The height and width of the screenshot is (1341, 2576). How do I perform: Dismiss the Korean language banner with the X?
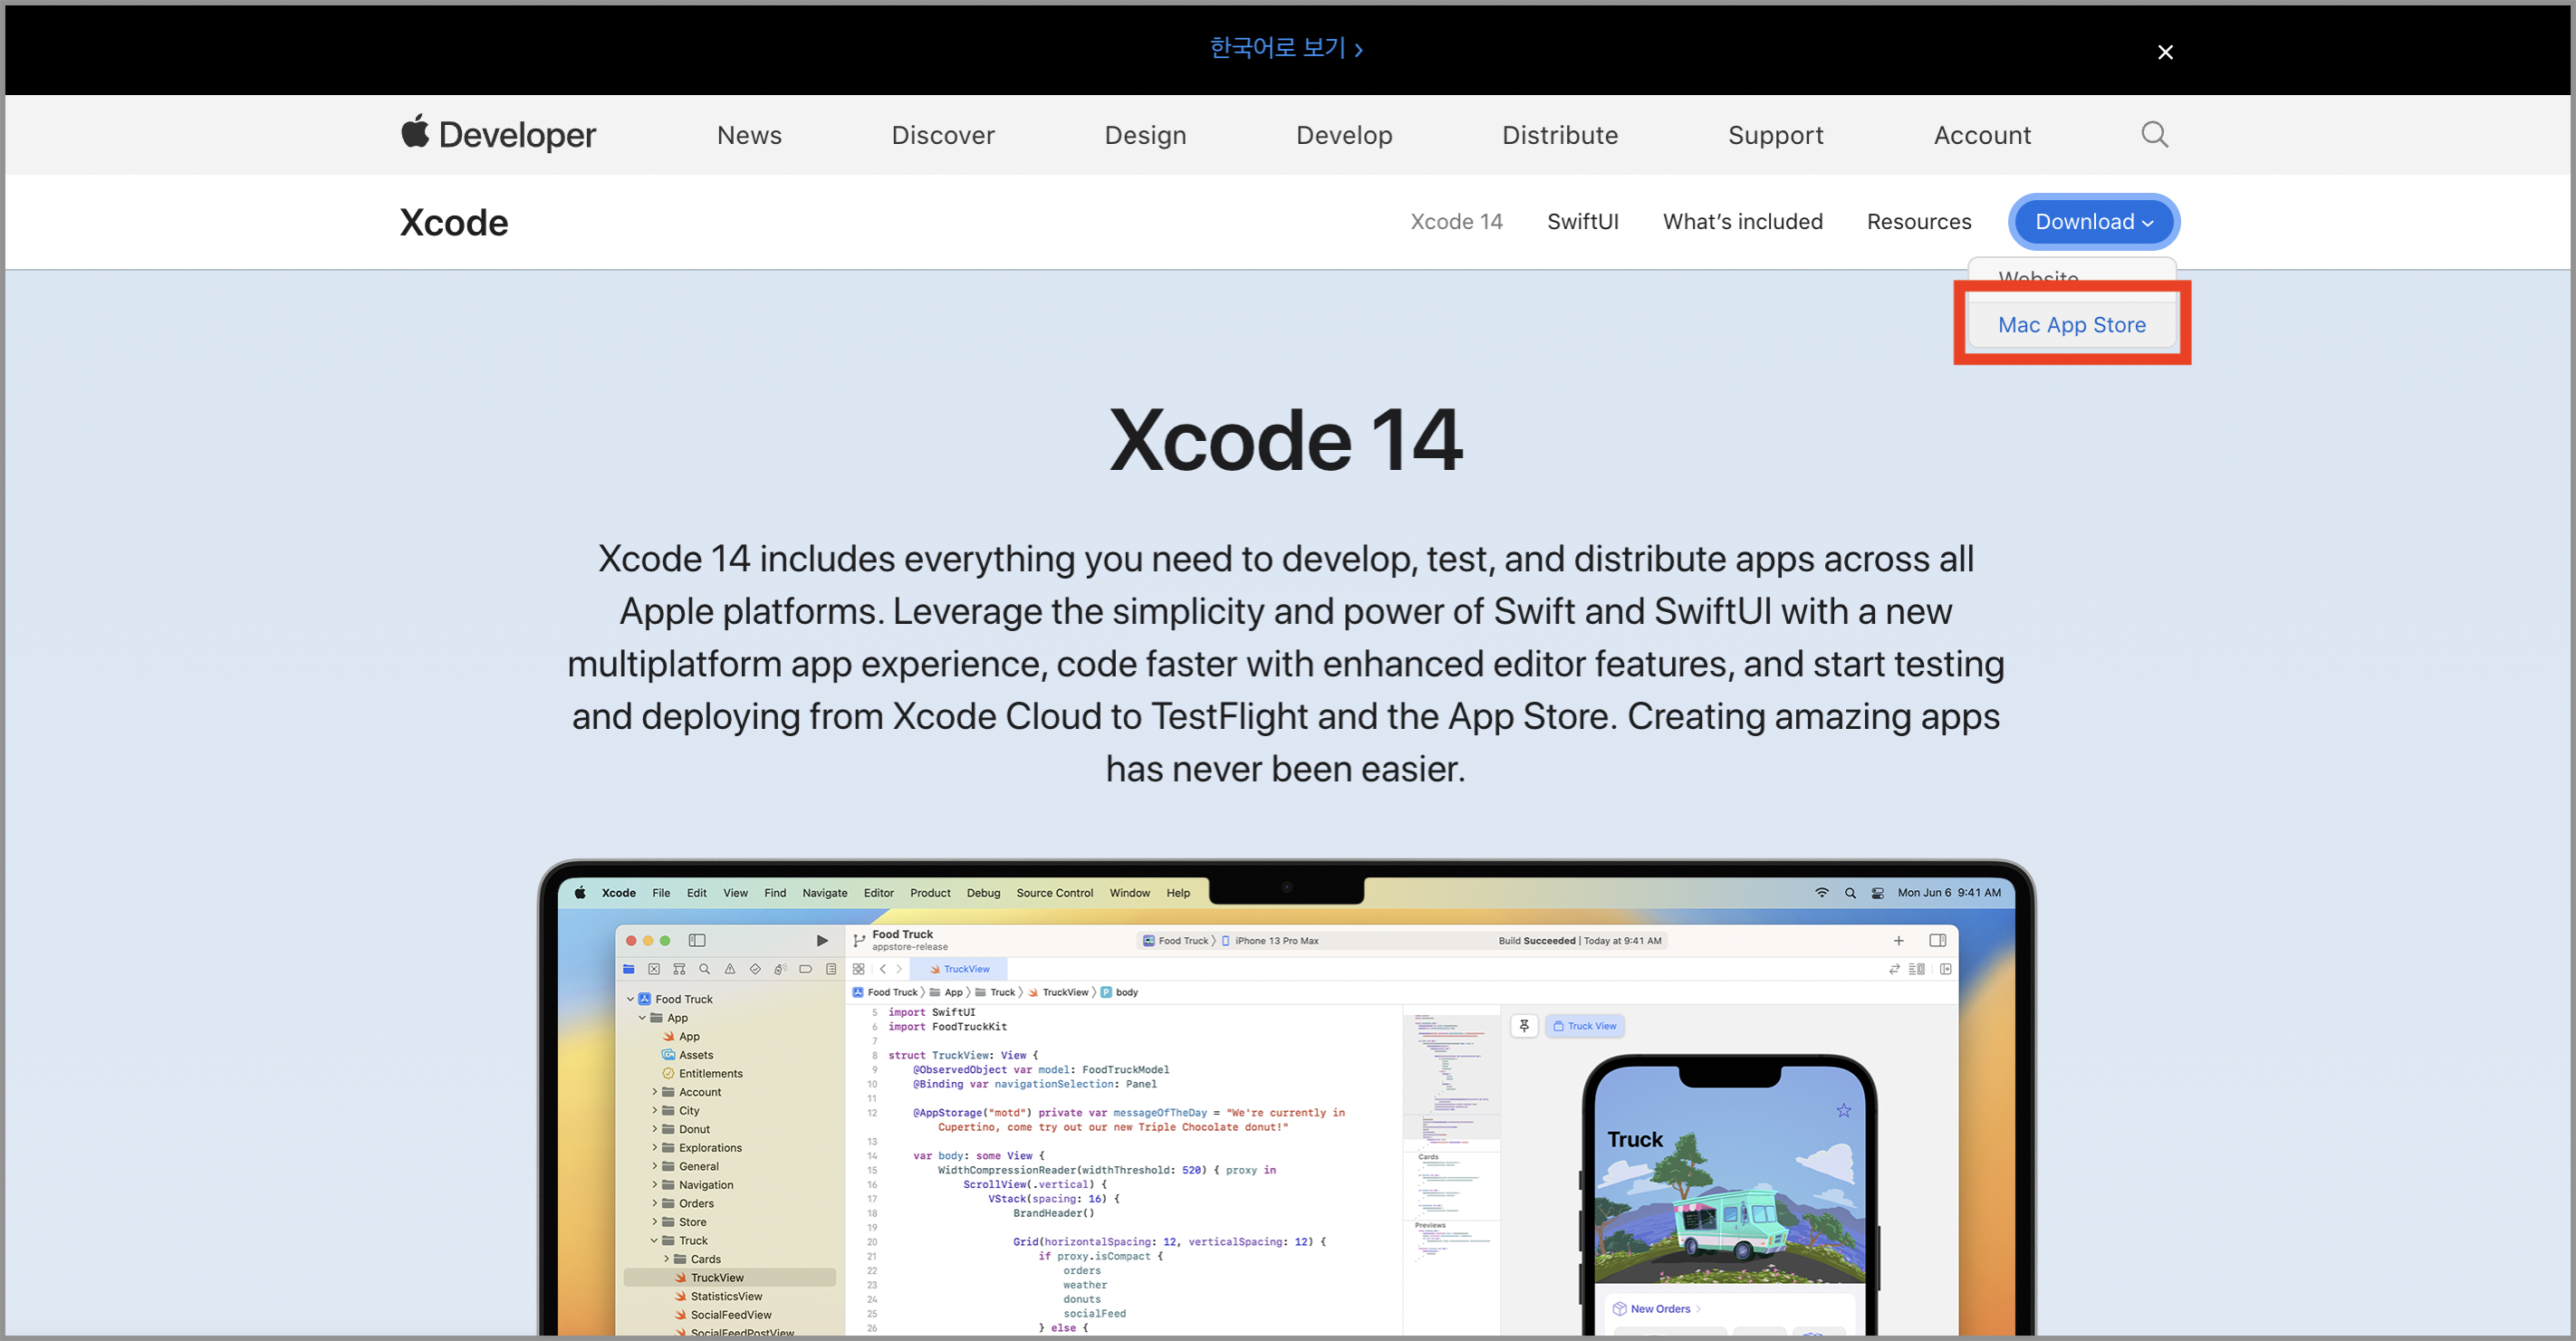pos(2164,52)
